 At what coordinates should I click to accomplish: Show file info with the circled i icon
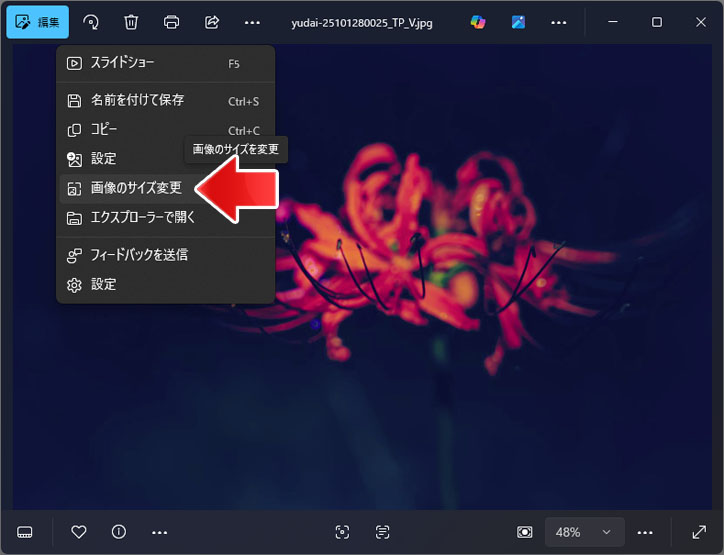click(119, 532)
